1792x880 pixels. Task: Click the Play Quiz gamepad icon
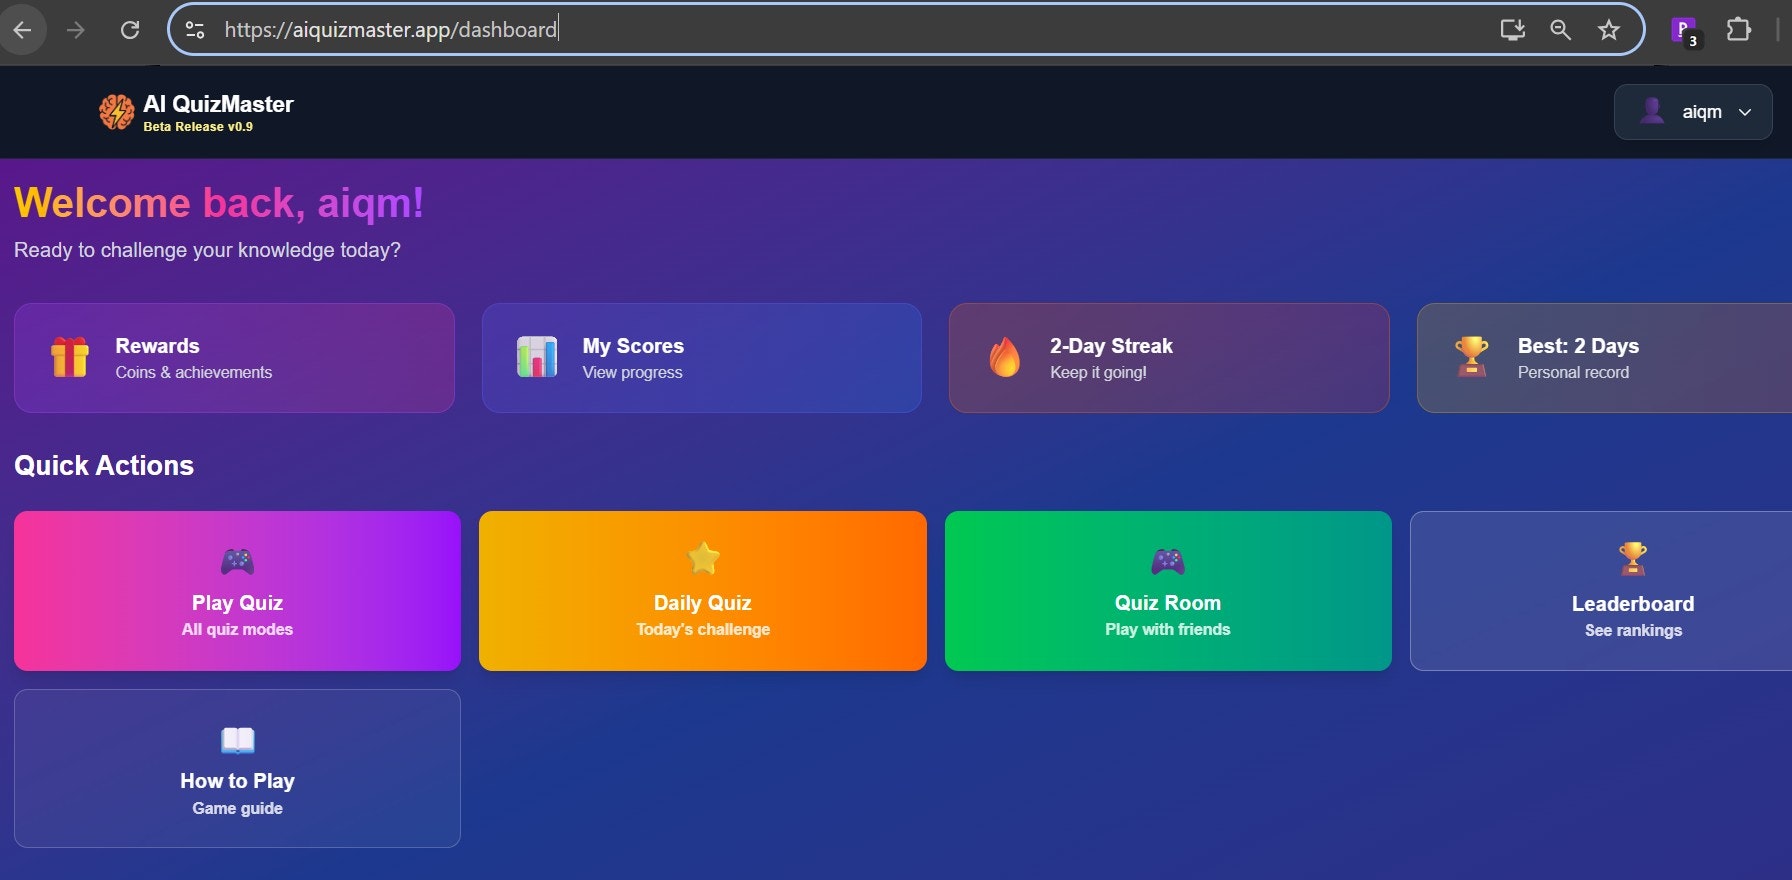coord(237,561)
